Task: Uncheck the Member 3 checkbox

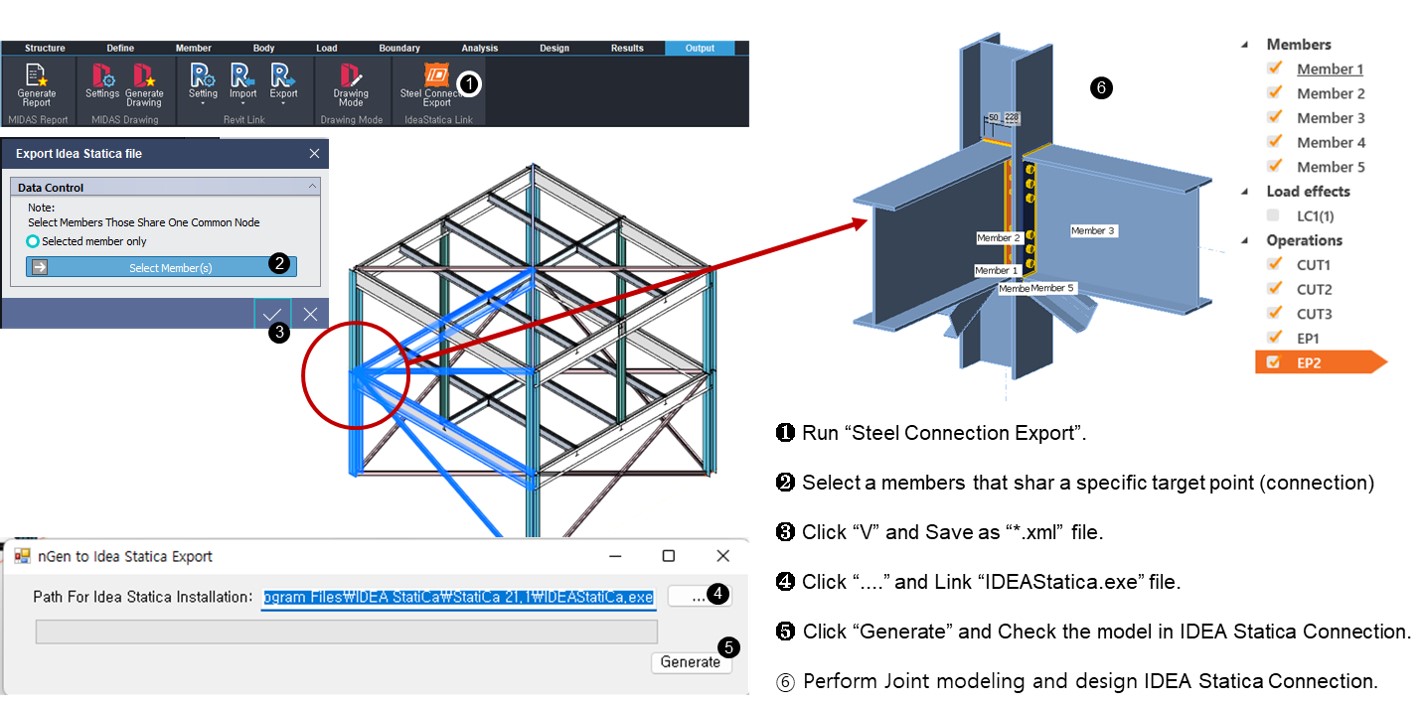Action: 1274,117
